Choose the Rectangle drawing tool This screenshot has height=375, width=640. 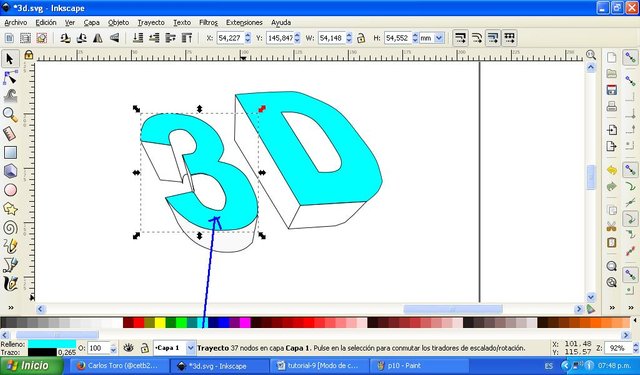(x=10, y=153)
